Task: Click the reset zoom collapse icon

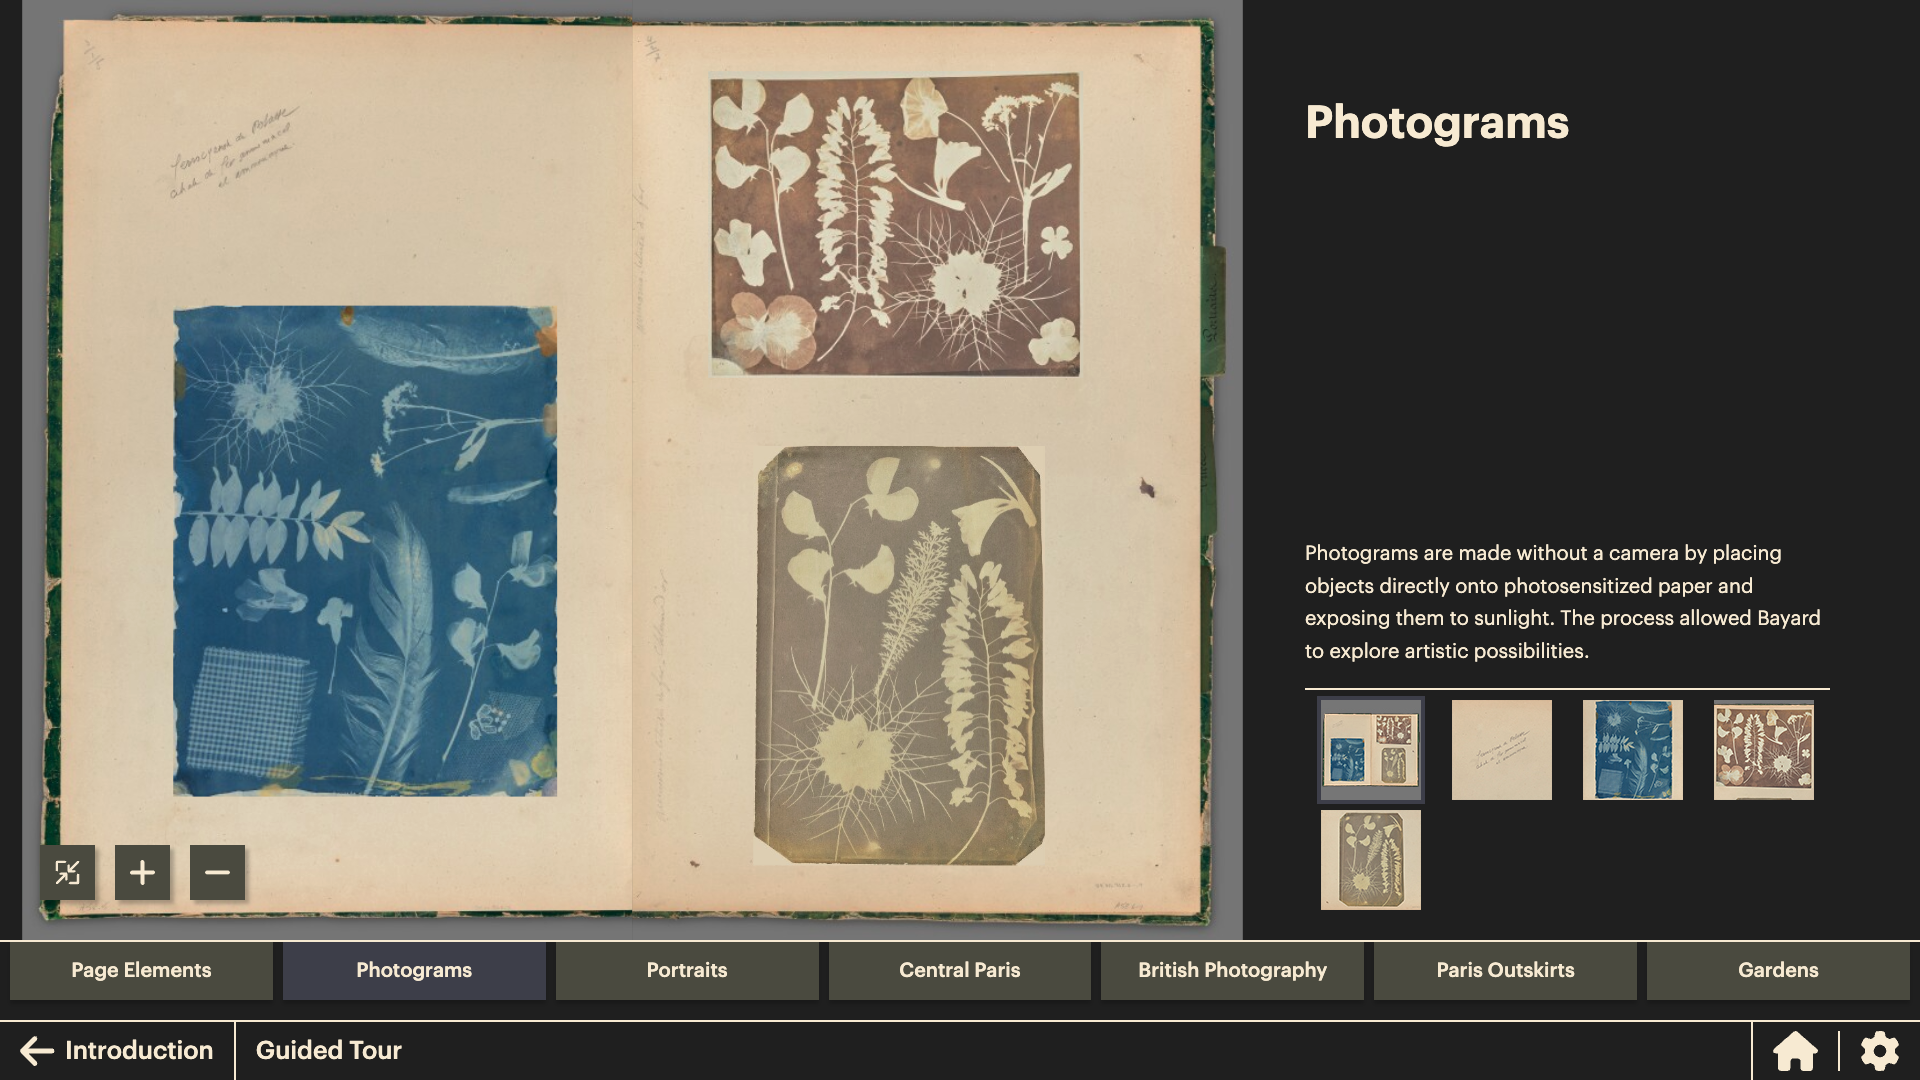Action: point(68,873)
